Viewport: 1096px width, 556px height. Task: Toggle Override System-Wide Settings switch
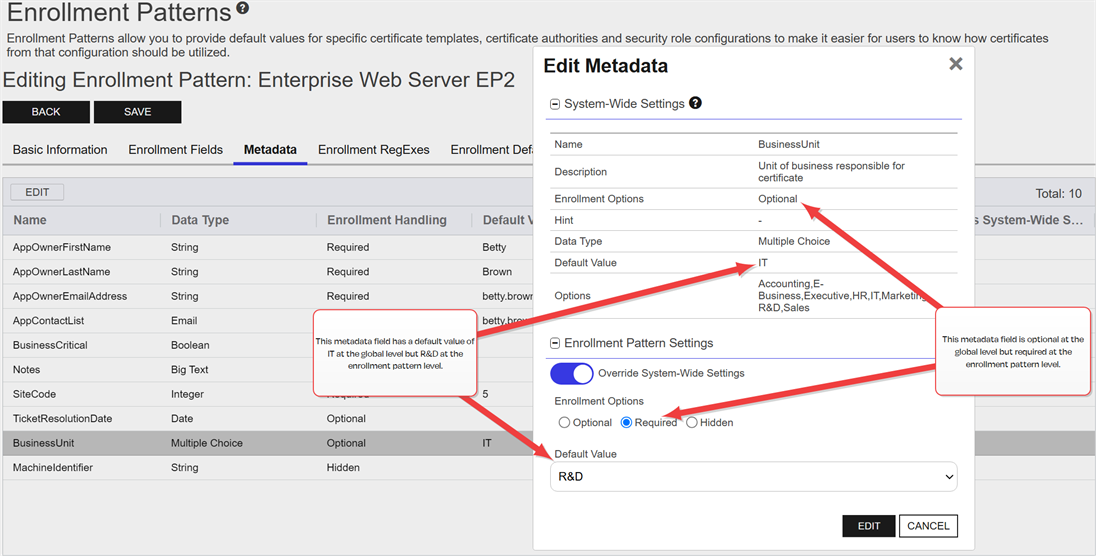(572, 373)
